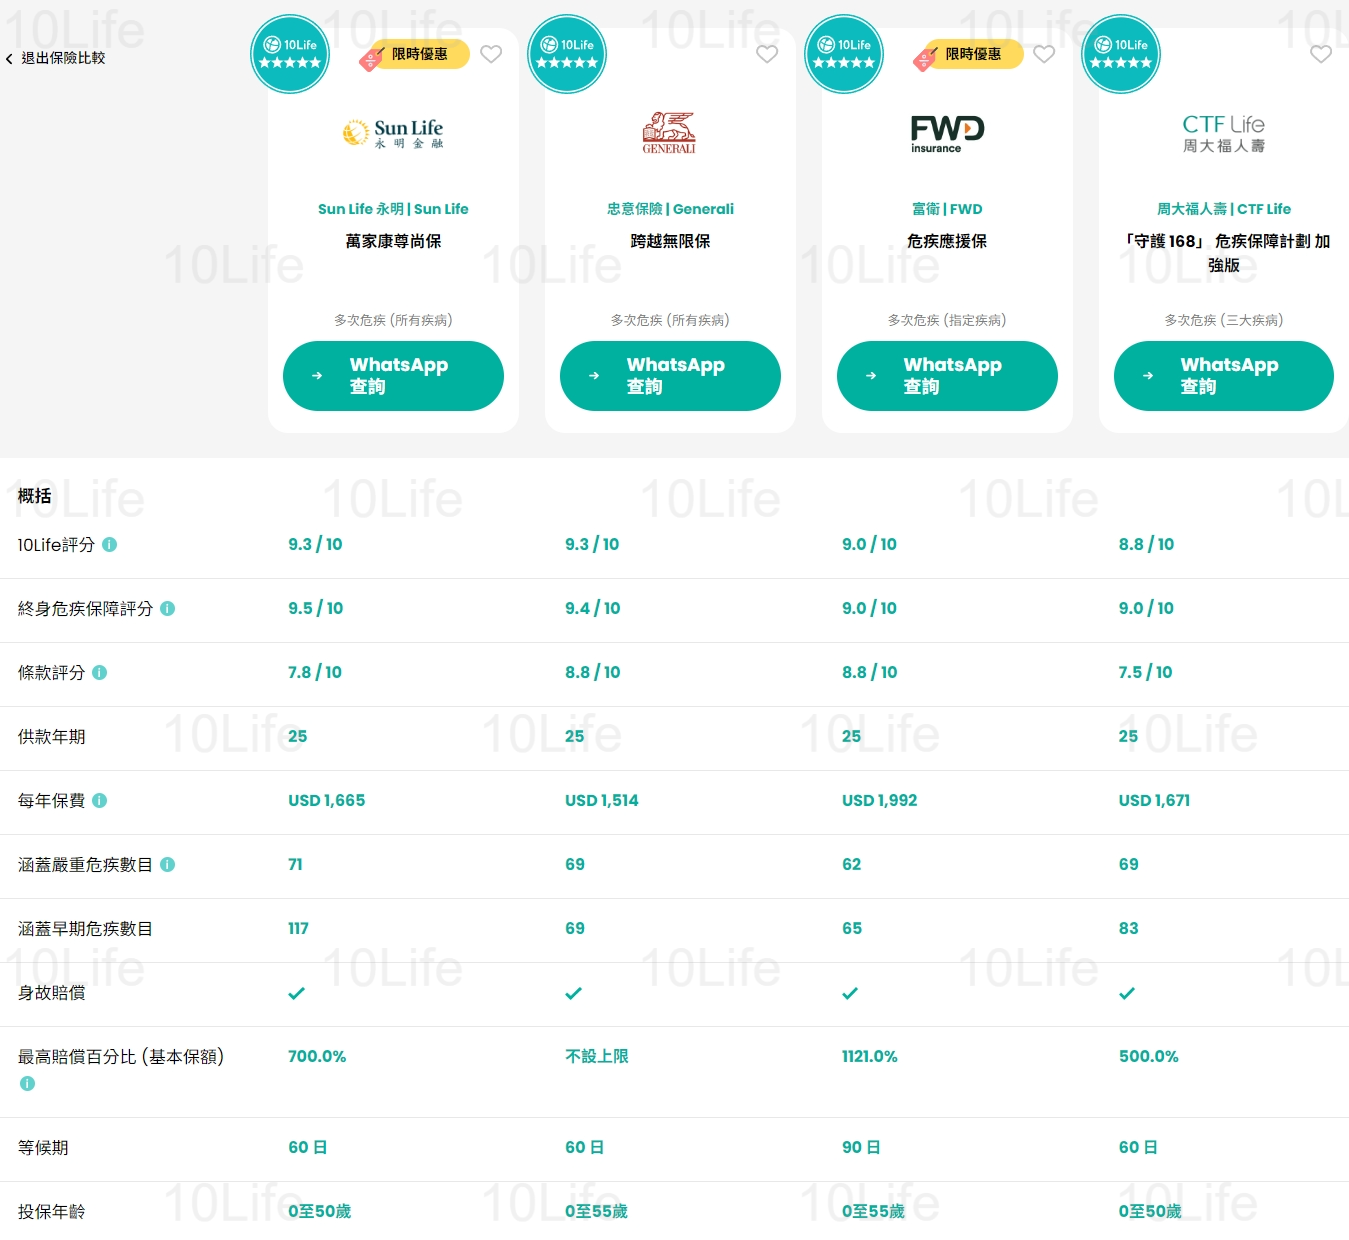Toggle heart favorite on CTF Life card

click(x=1321, y=54)
